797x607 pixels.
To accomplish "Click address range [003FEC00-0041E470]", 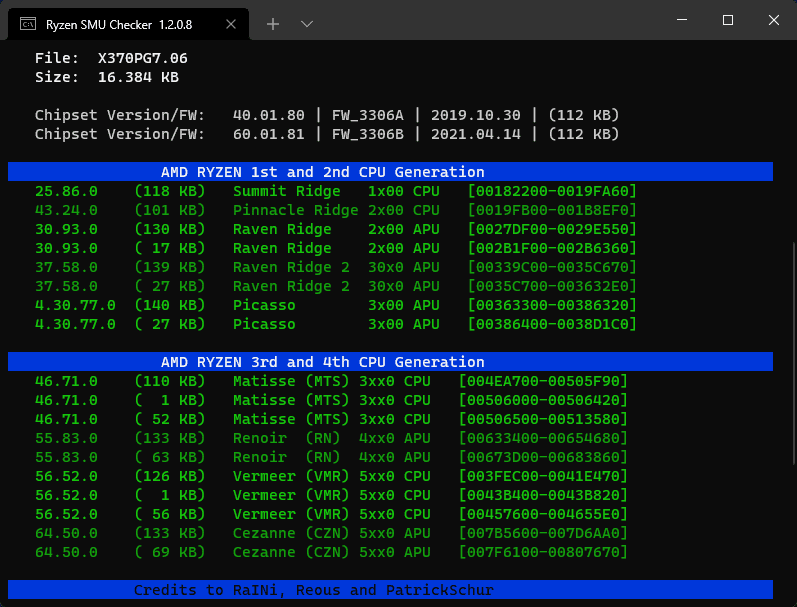I will click(x=543, y=476).
